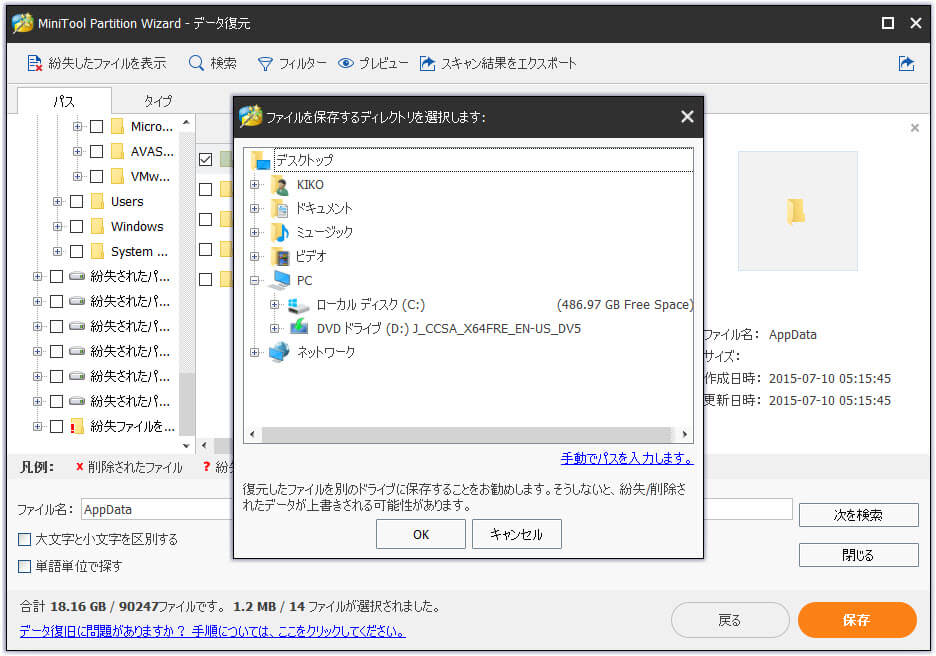Click the Close (閉じる) search button
The width and height of the screenshot is (936, 656).
pyautogui.click(x=858, y=555)
